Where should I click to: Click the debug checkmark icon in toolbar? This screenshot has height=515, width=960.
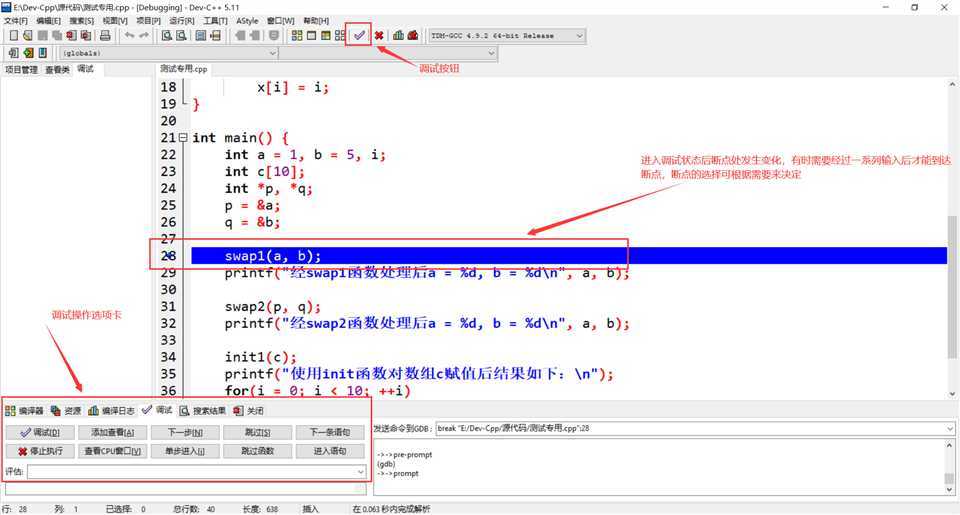(359, 35)
